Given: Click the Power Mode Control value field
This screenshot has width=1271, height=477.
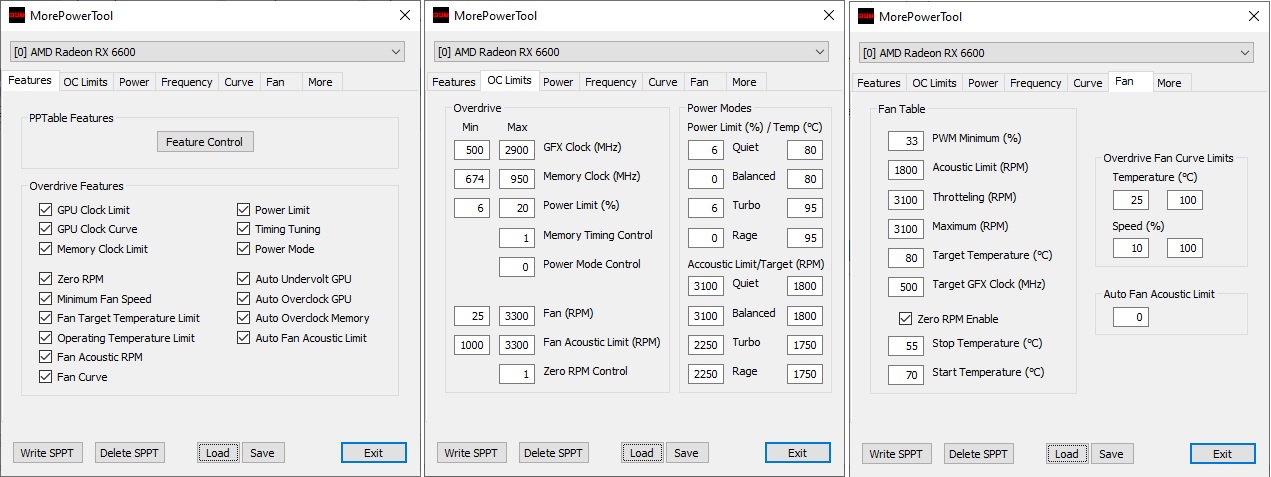Looking at the screenshot, I should pos(517,267).
